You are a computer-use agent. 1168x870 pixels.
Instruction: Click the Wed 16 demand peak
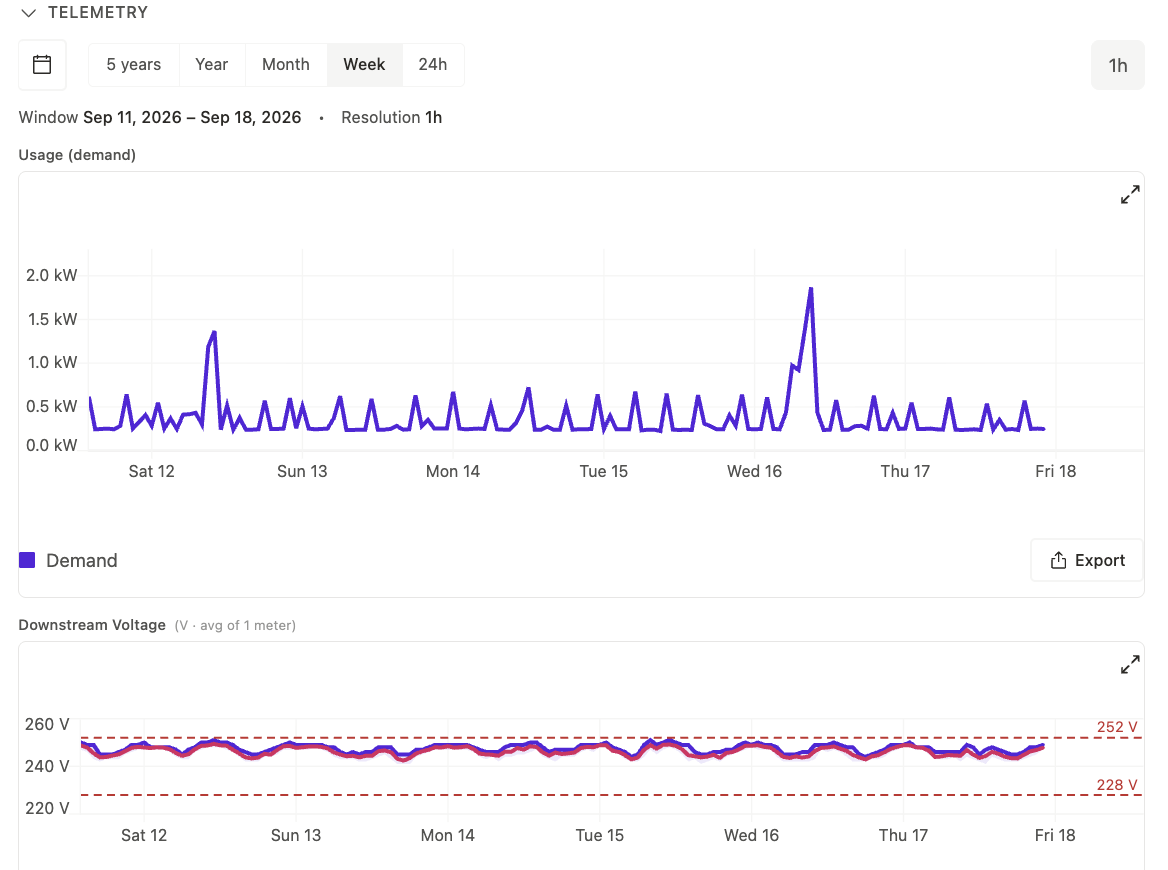coord(810,289)
